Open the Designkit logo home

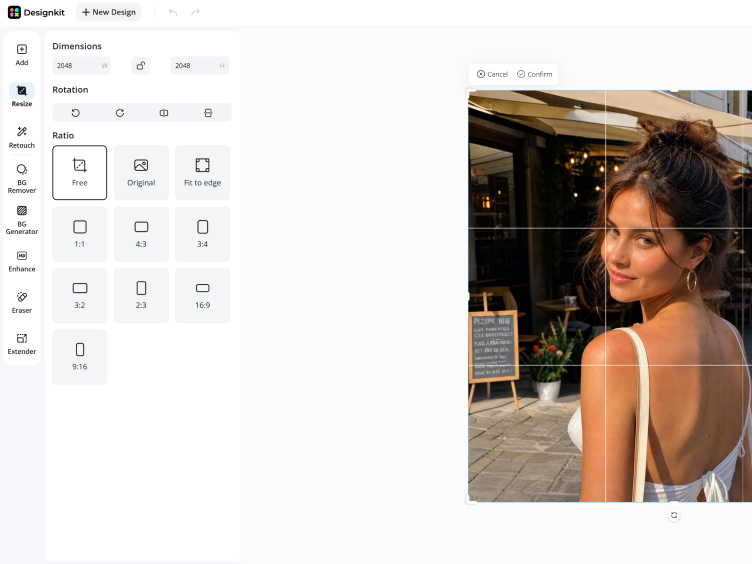[x=36, y=12]
